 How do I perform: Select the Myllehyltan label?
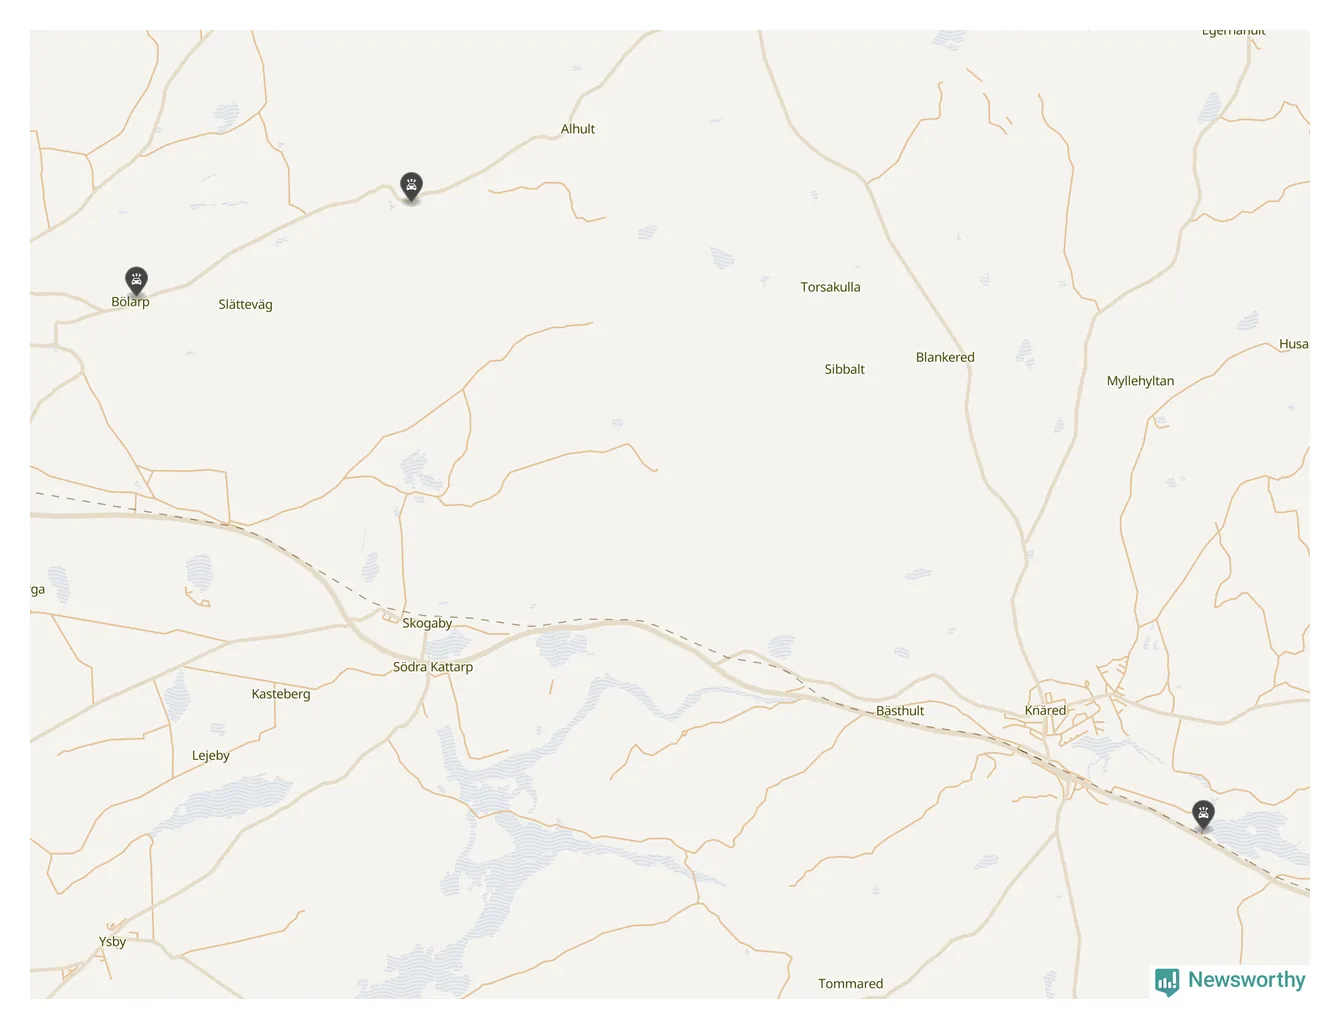(x=1140, y=381)
